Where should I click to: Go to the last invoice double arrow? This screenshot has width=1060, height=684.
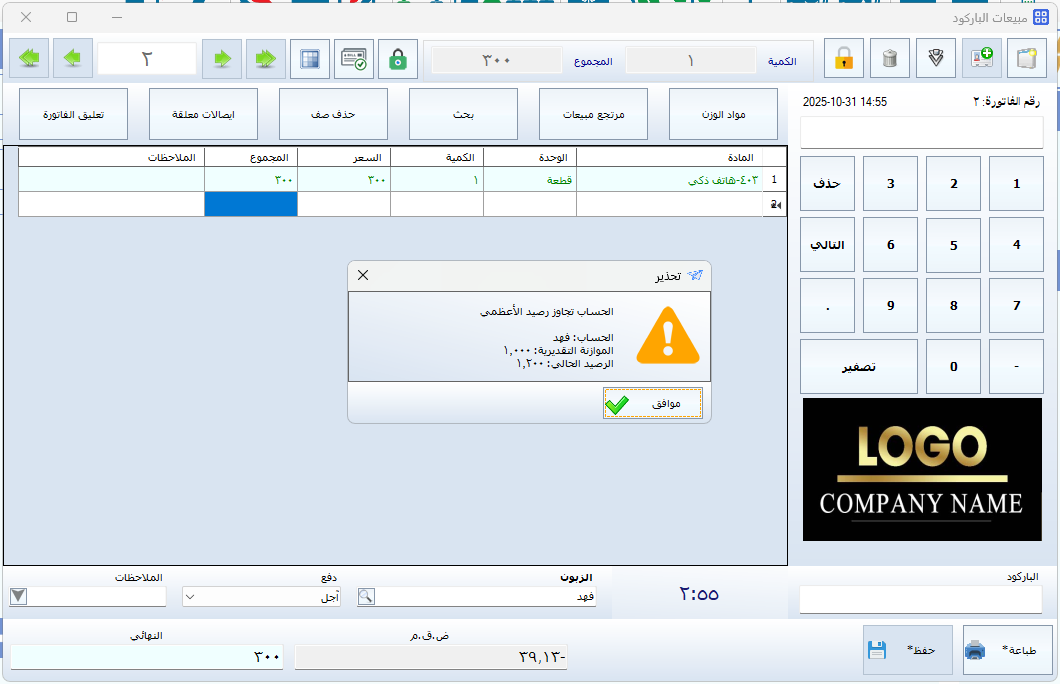point(265,59)
